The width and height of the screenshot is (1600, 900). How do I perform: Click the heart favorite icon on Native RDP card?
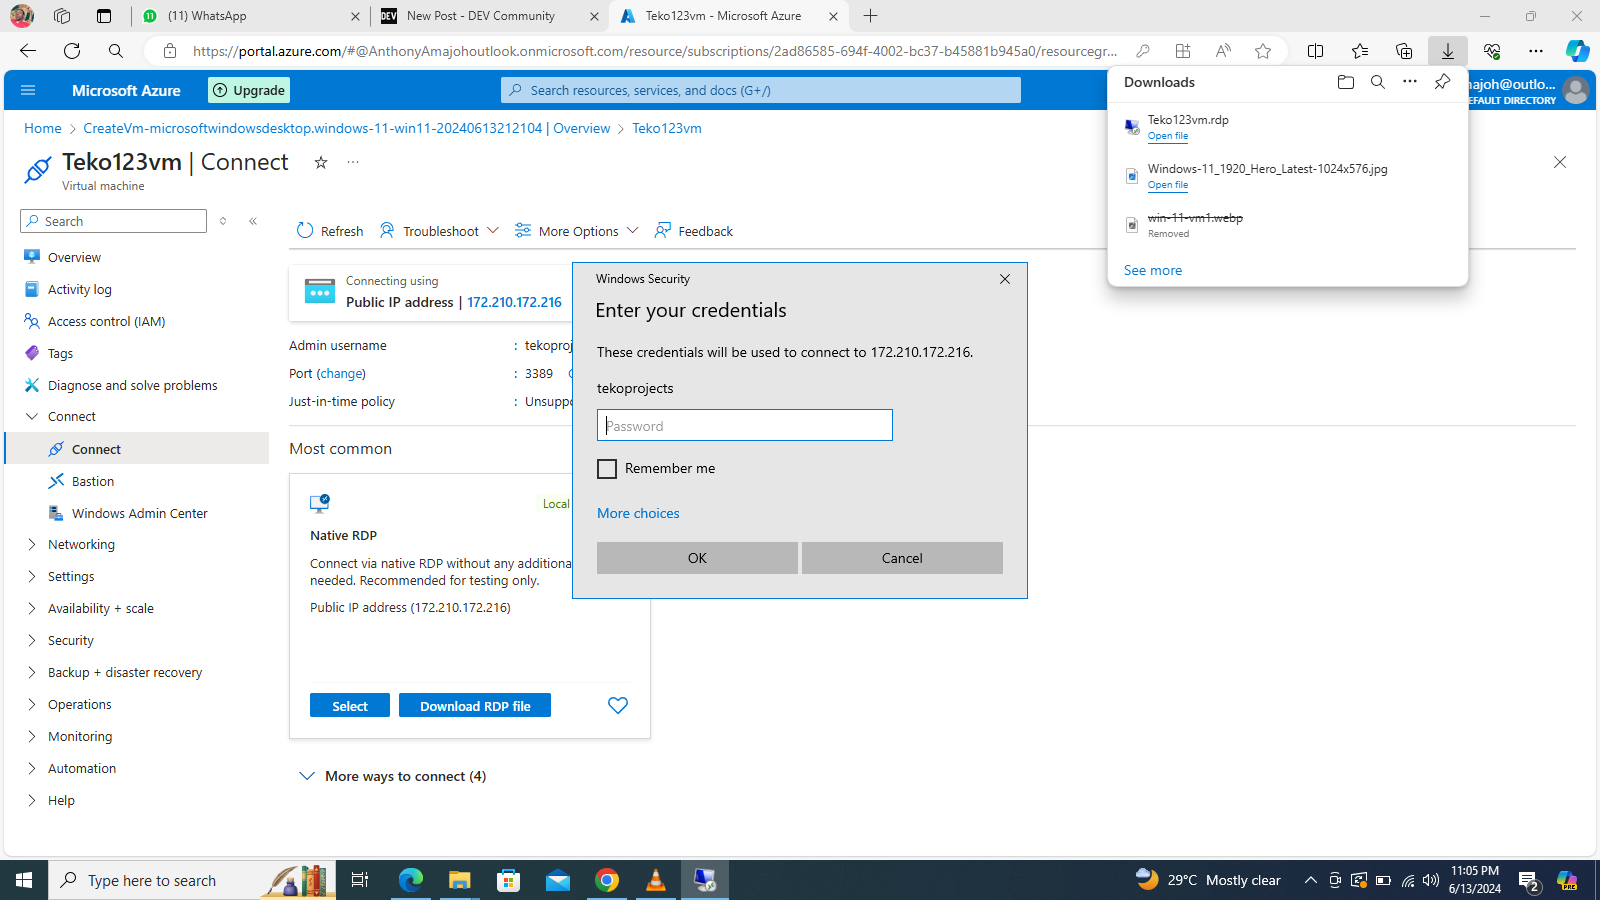618,706
